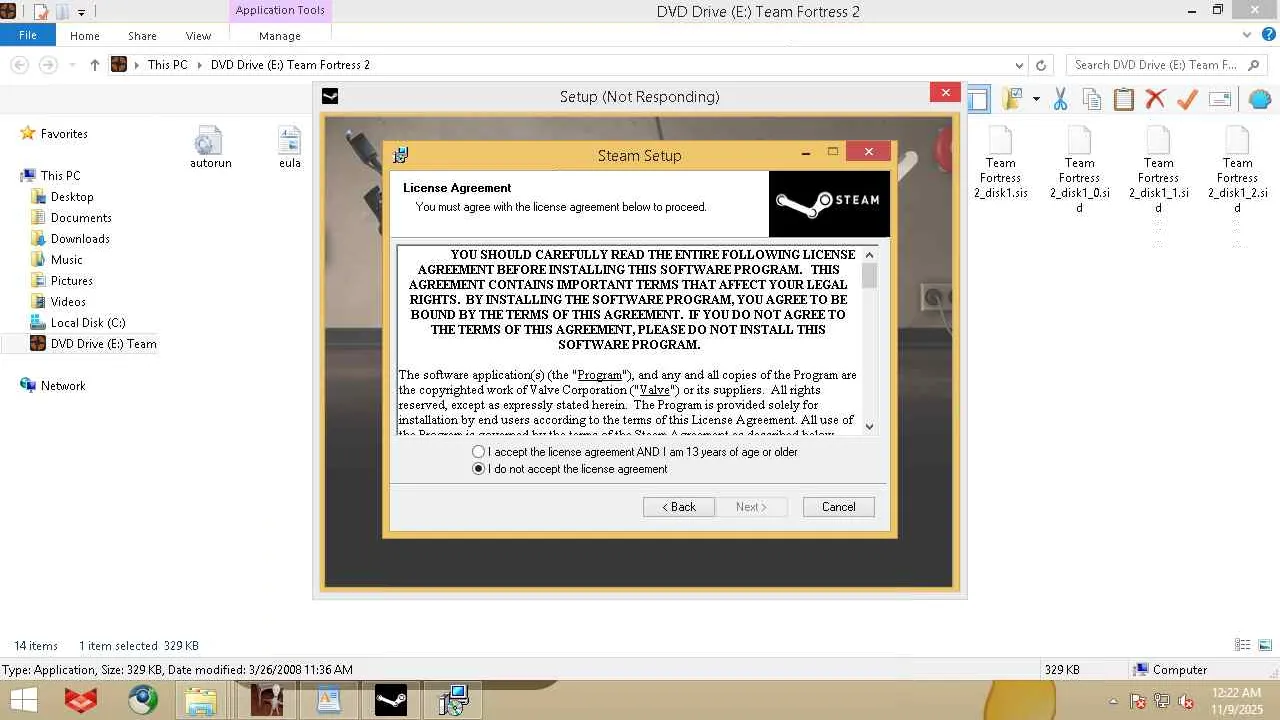
Task: Expand the This PC breadcrumb chevron
Action: [x=200, y=65]
